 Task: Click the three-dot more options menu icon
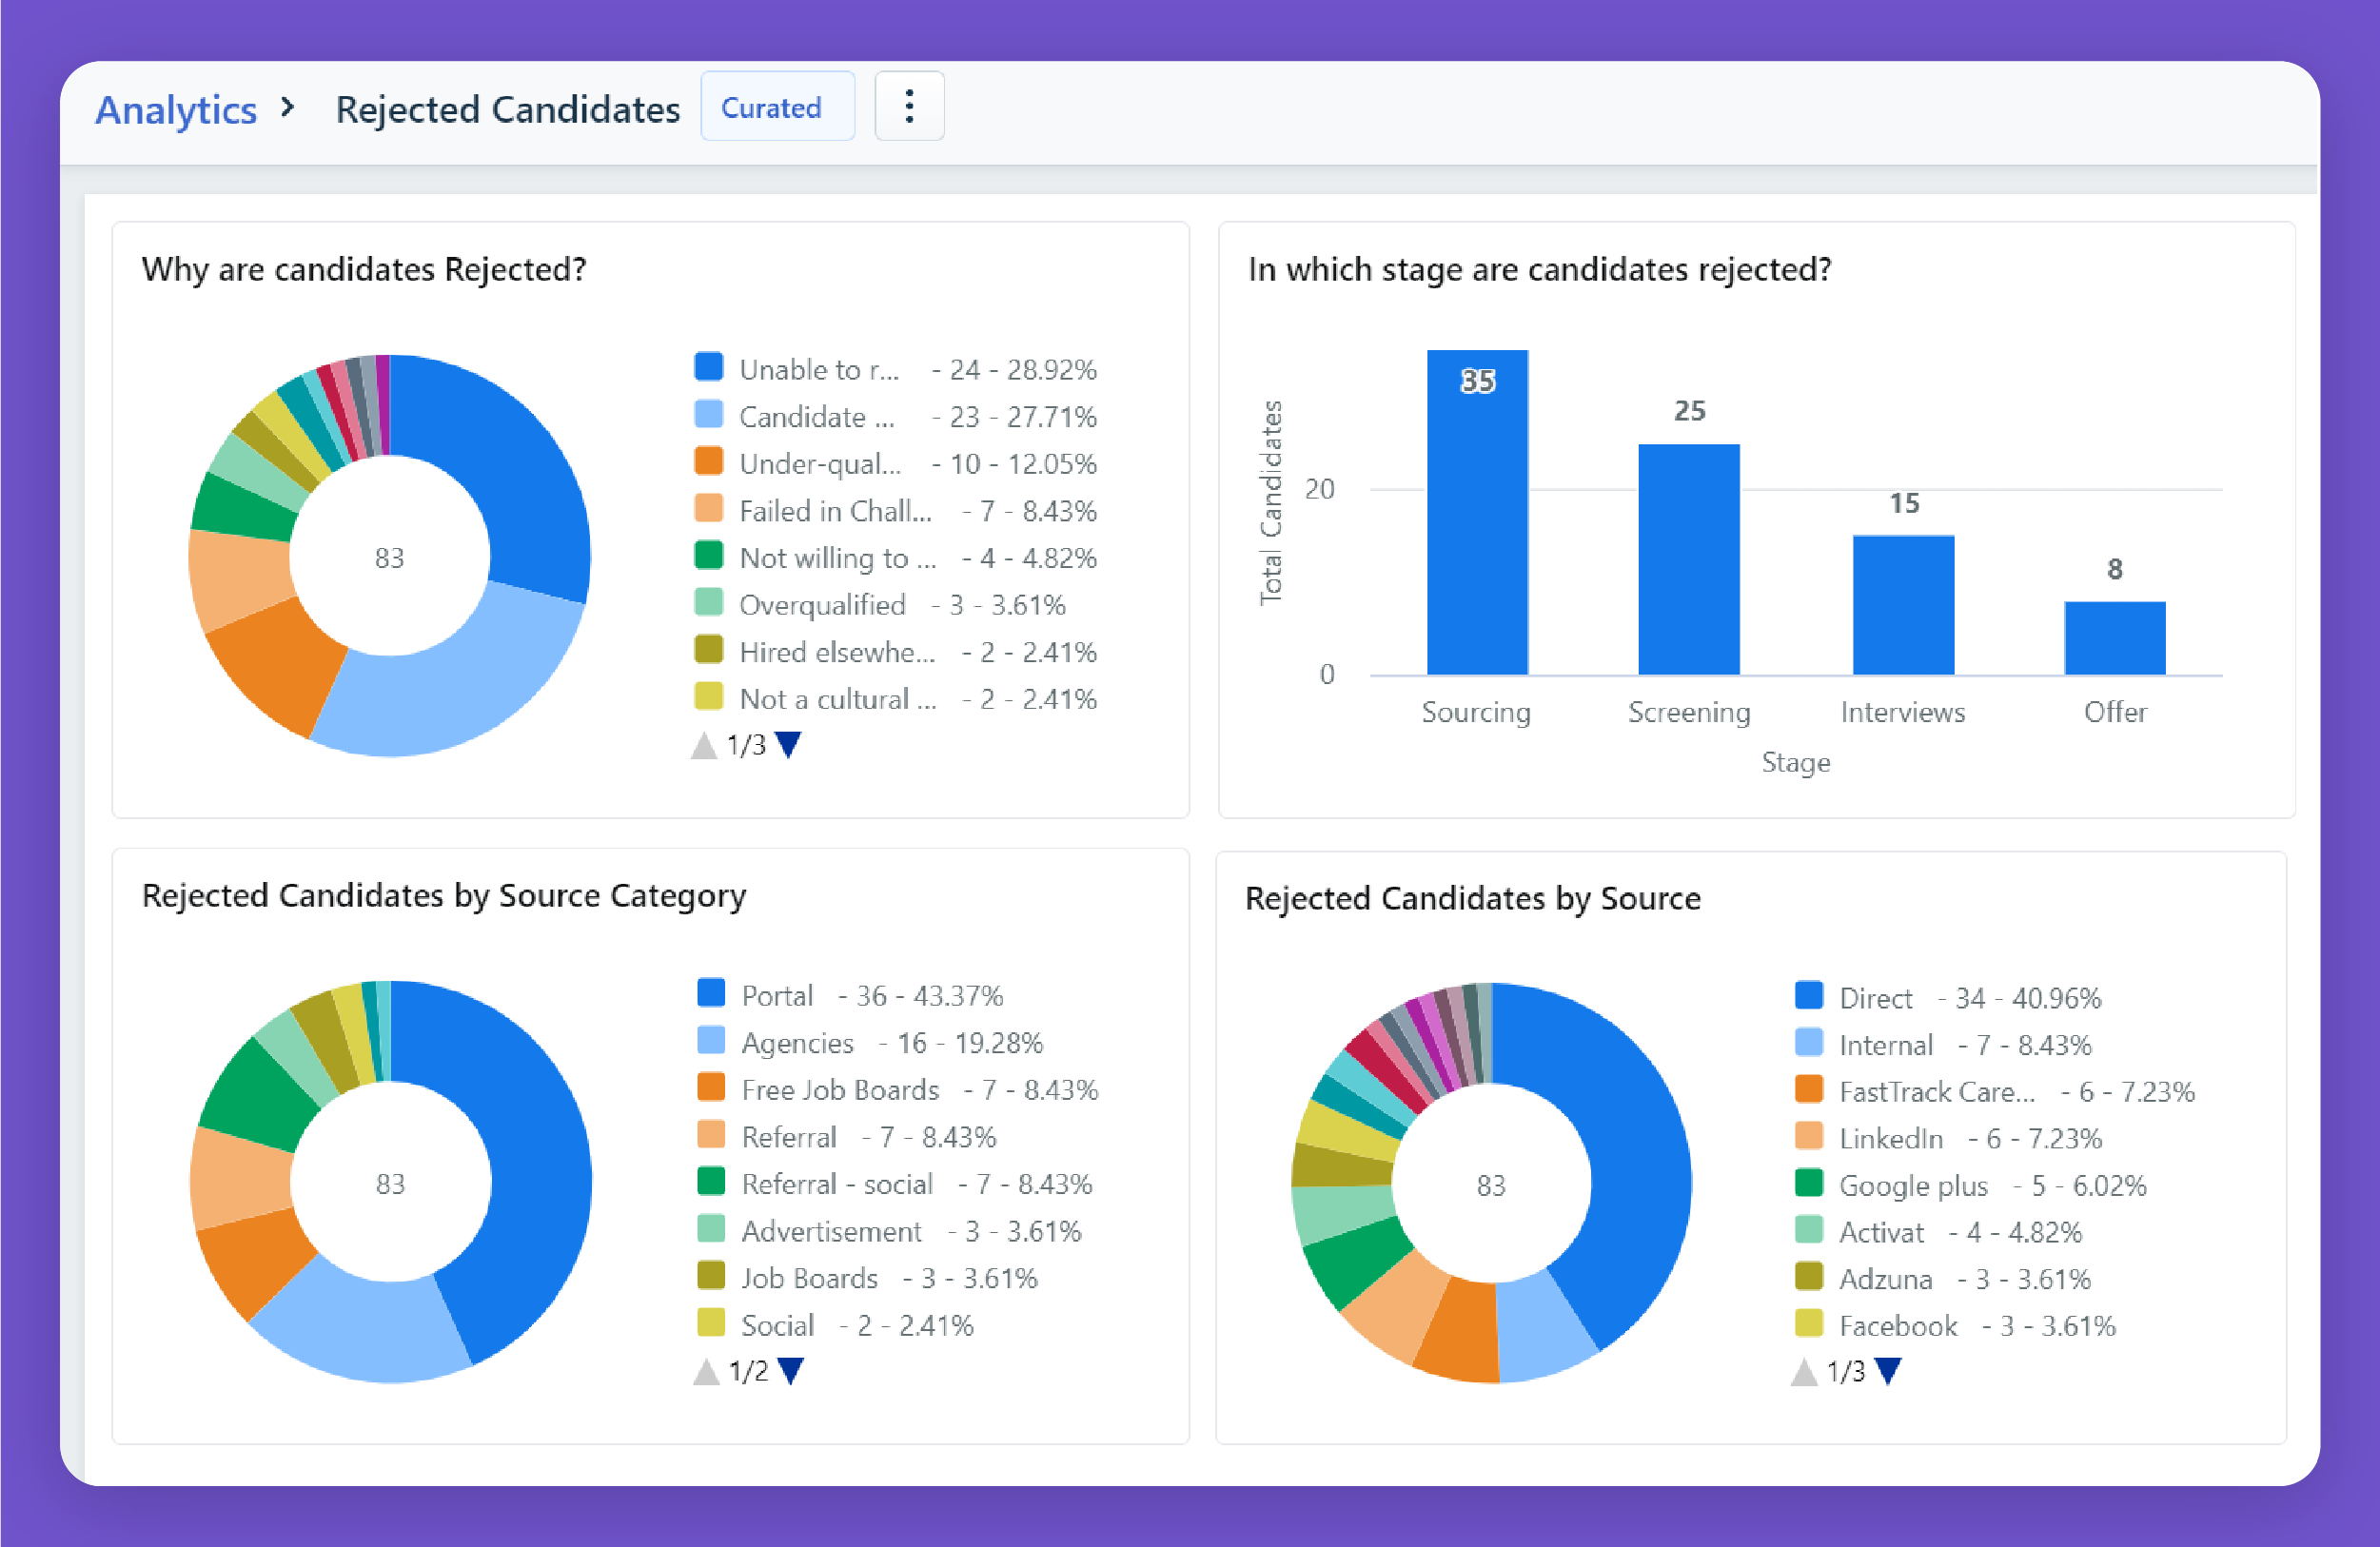(x=909, y=108)
